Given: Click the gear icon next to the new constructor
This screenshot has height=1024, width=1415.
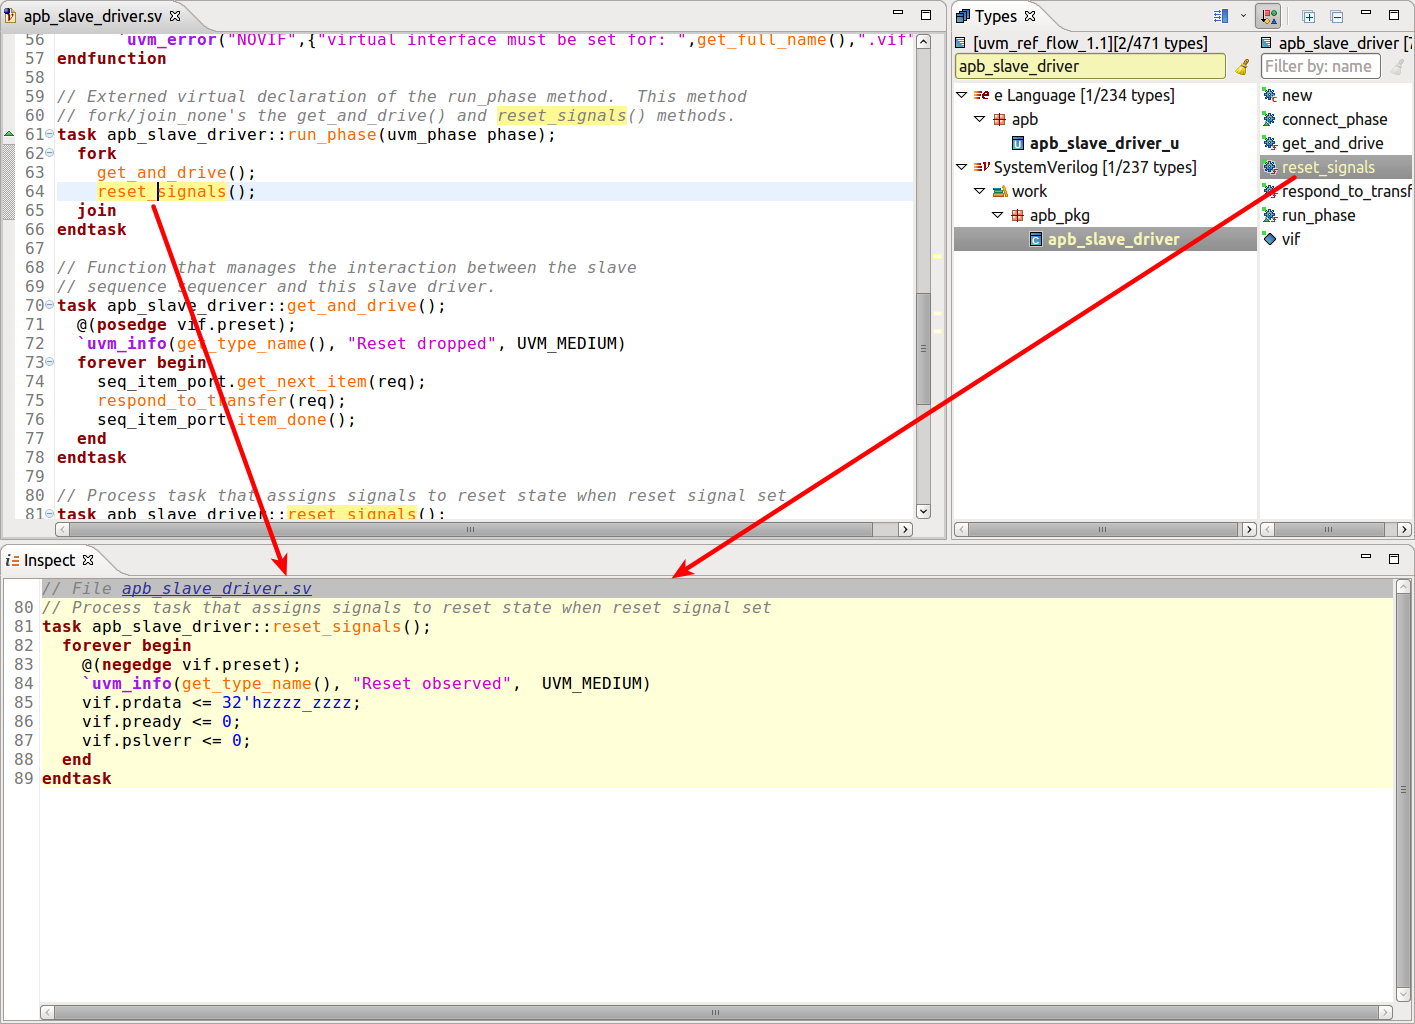Looking at the screenshot, I should 1268,95.
